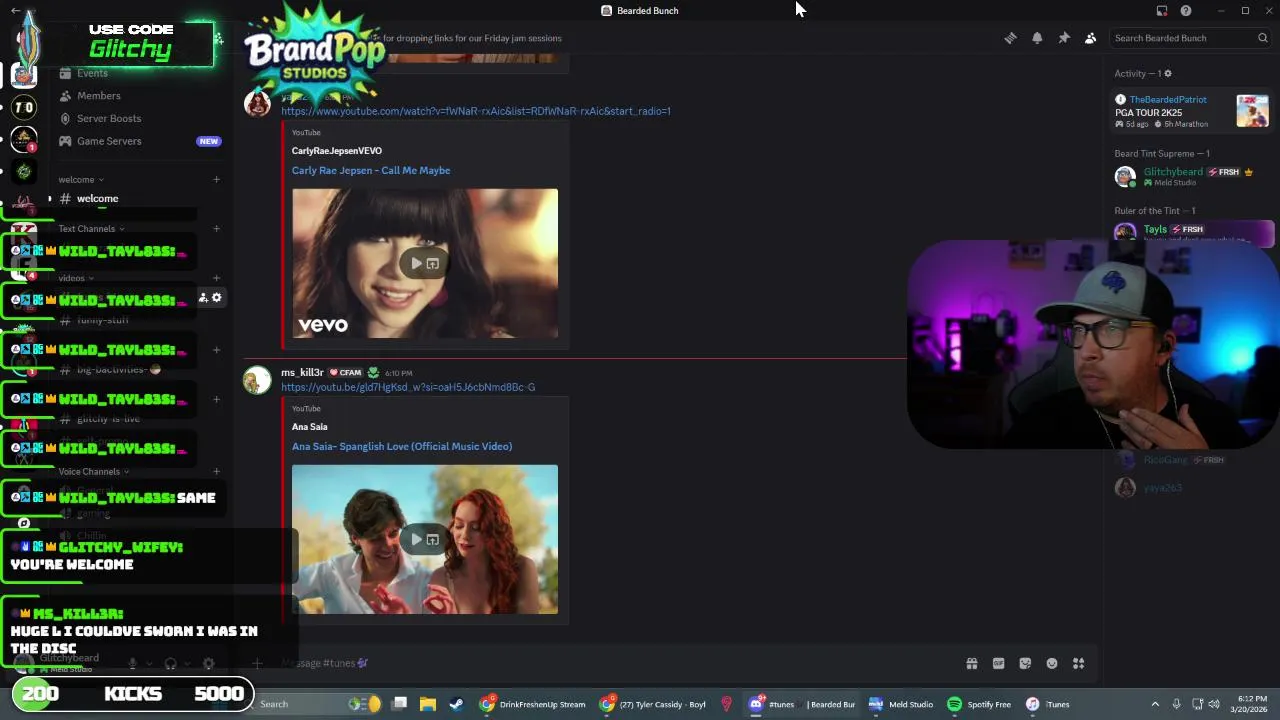Create invite for the selected channel
The width and height of the screenshot is (1280, 720).
pyautogui.click(x=203, y=298)
